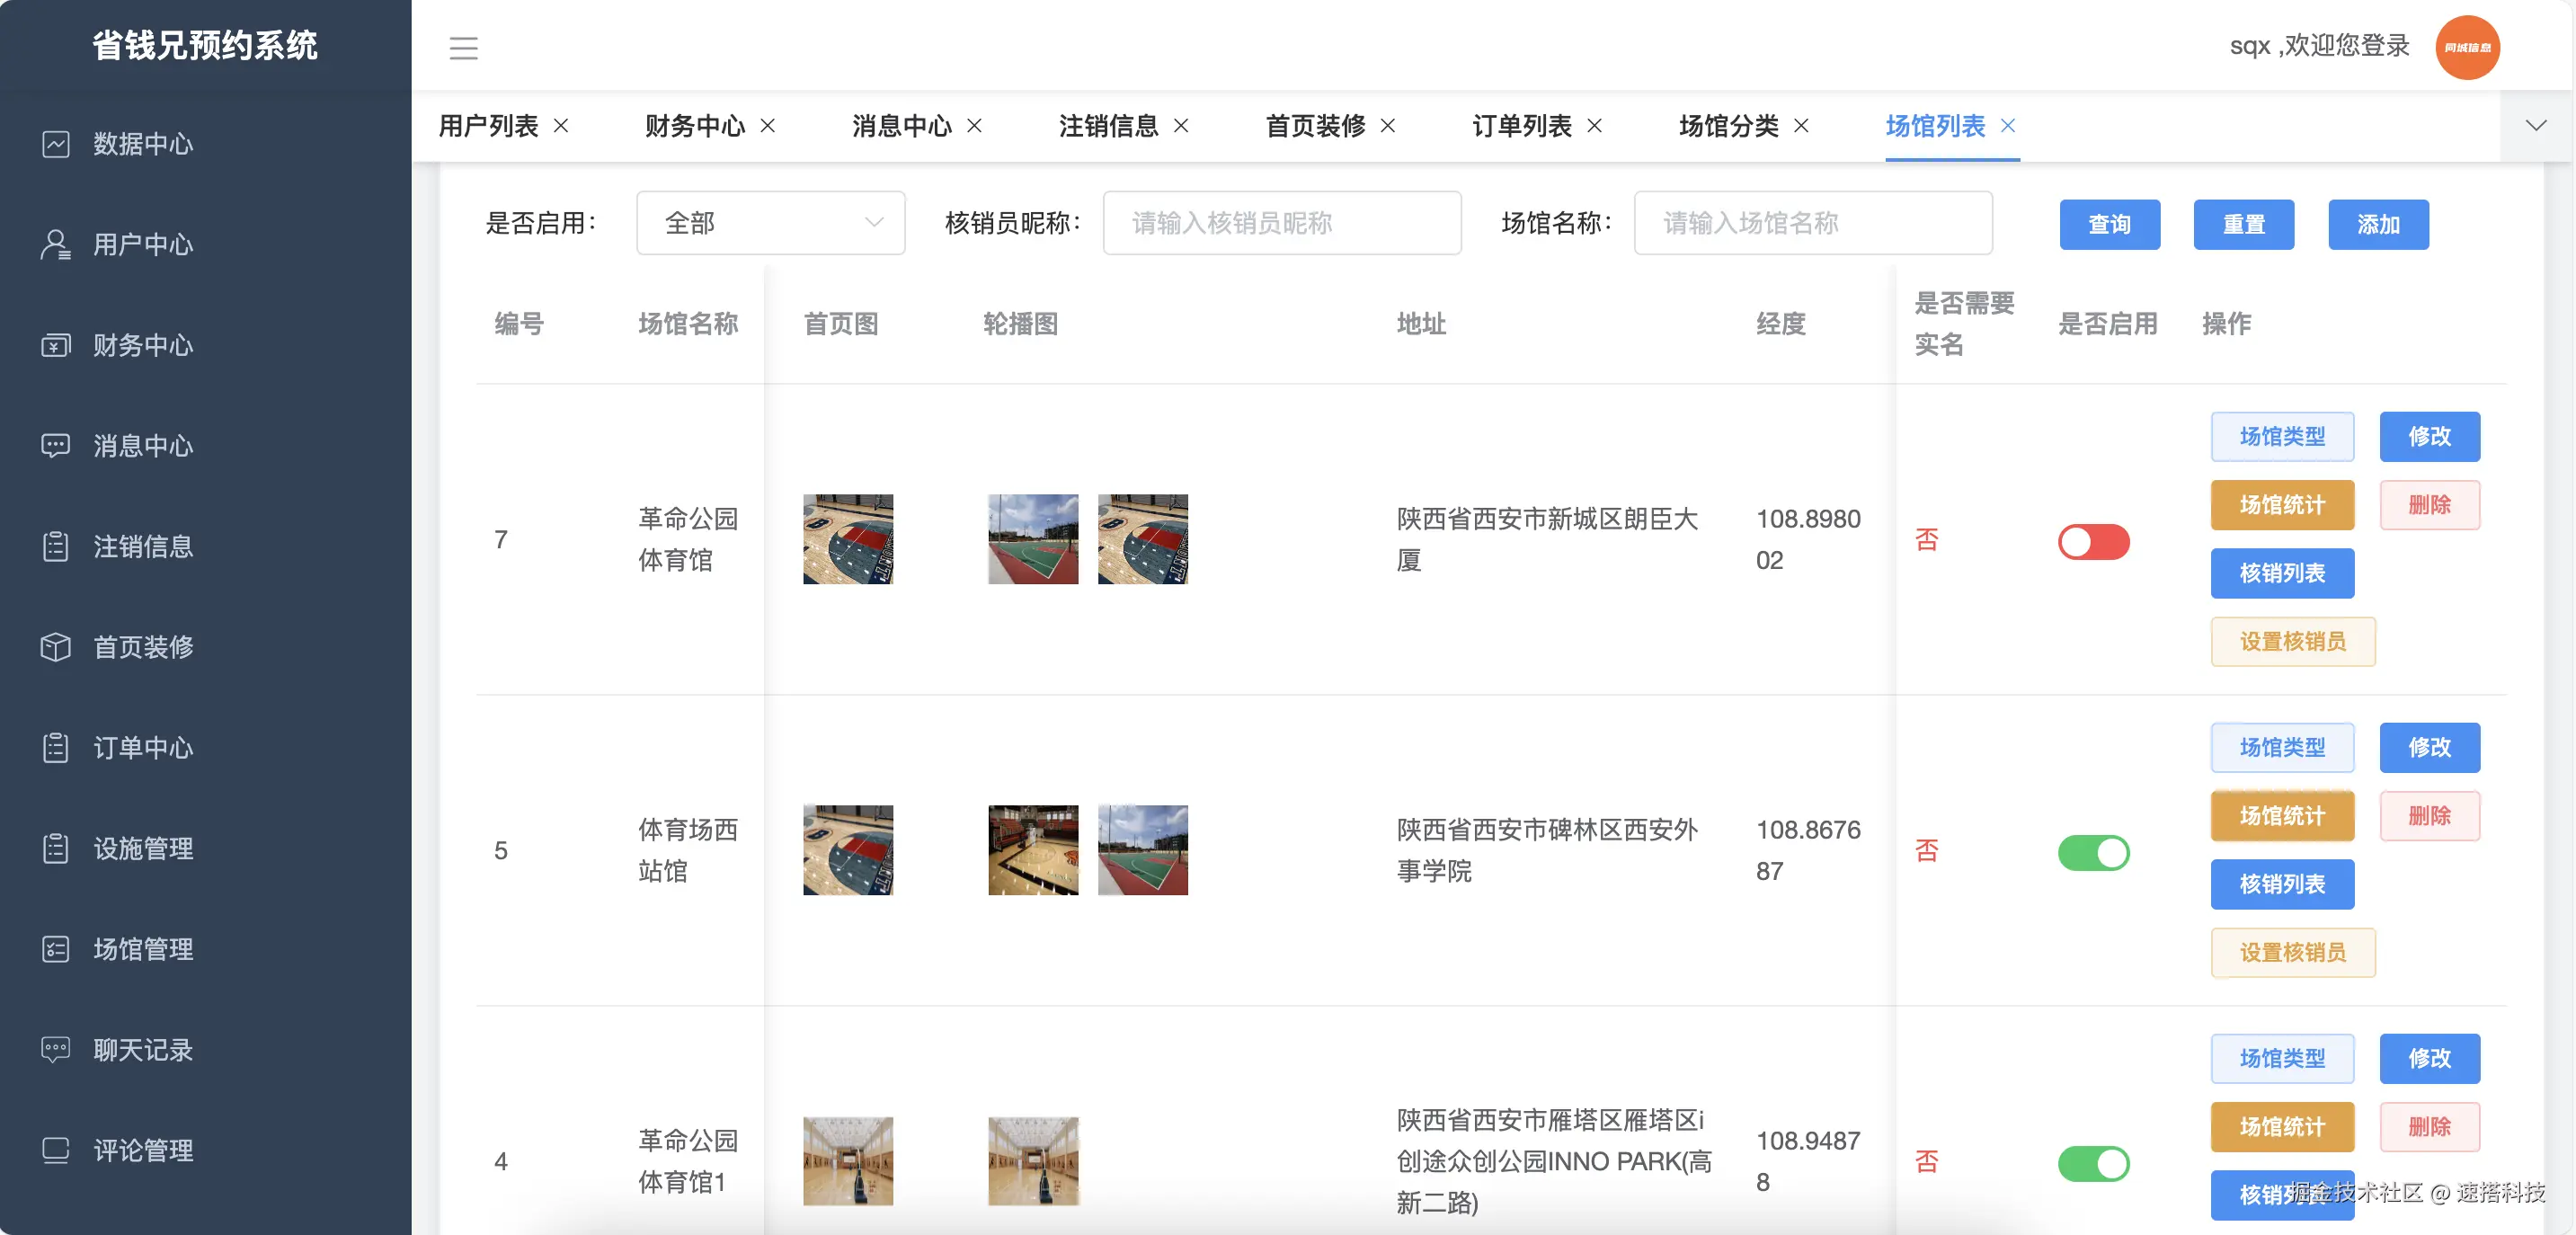This screenshot has width=2576, height=1235.
Task: Turn off the toggle for venue number 4
Action: point(2094,1163)
